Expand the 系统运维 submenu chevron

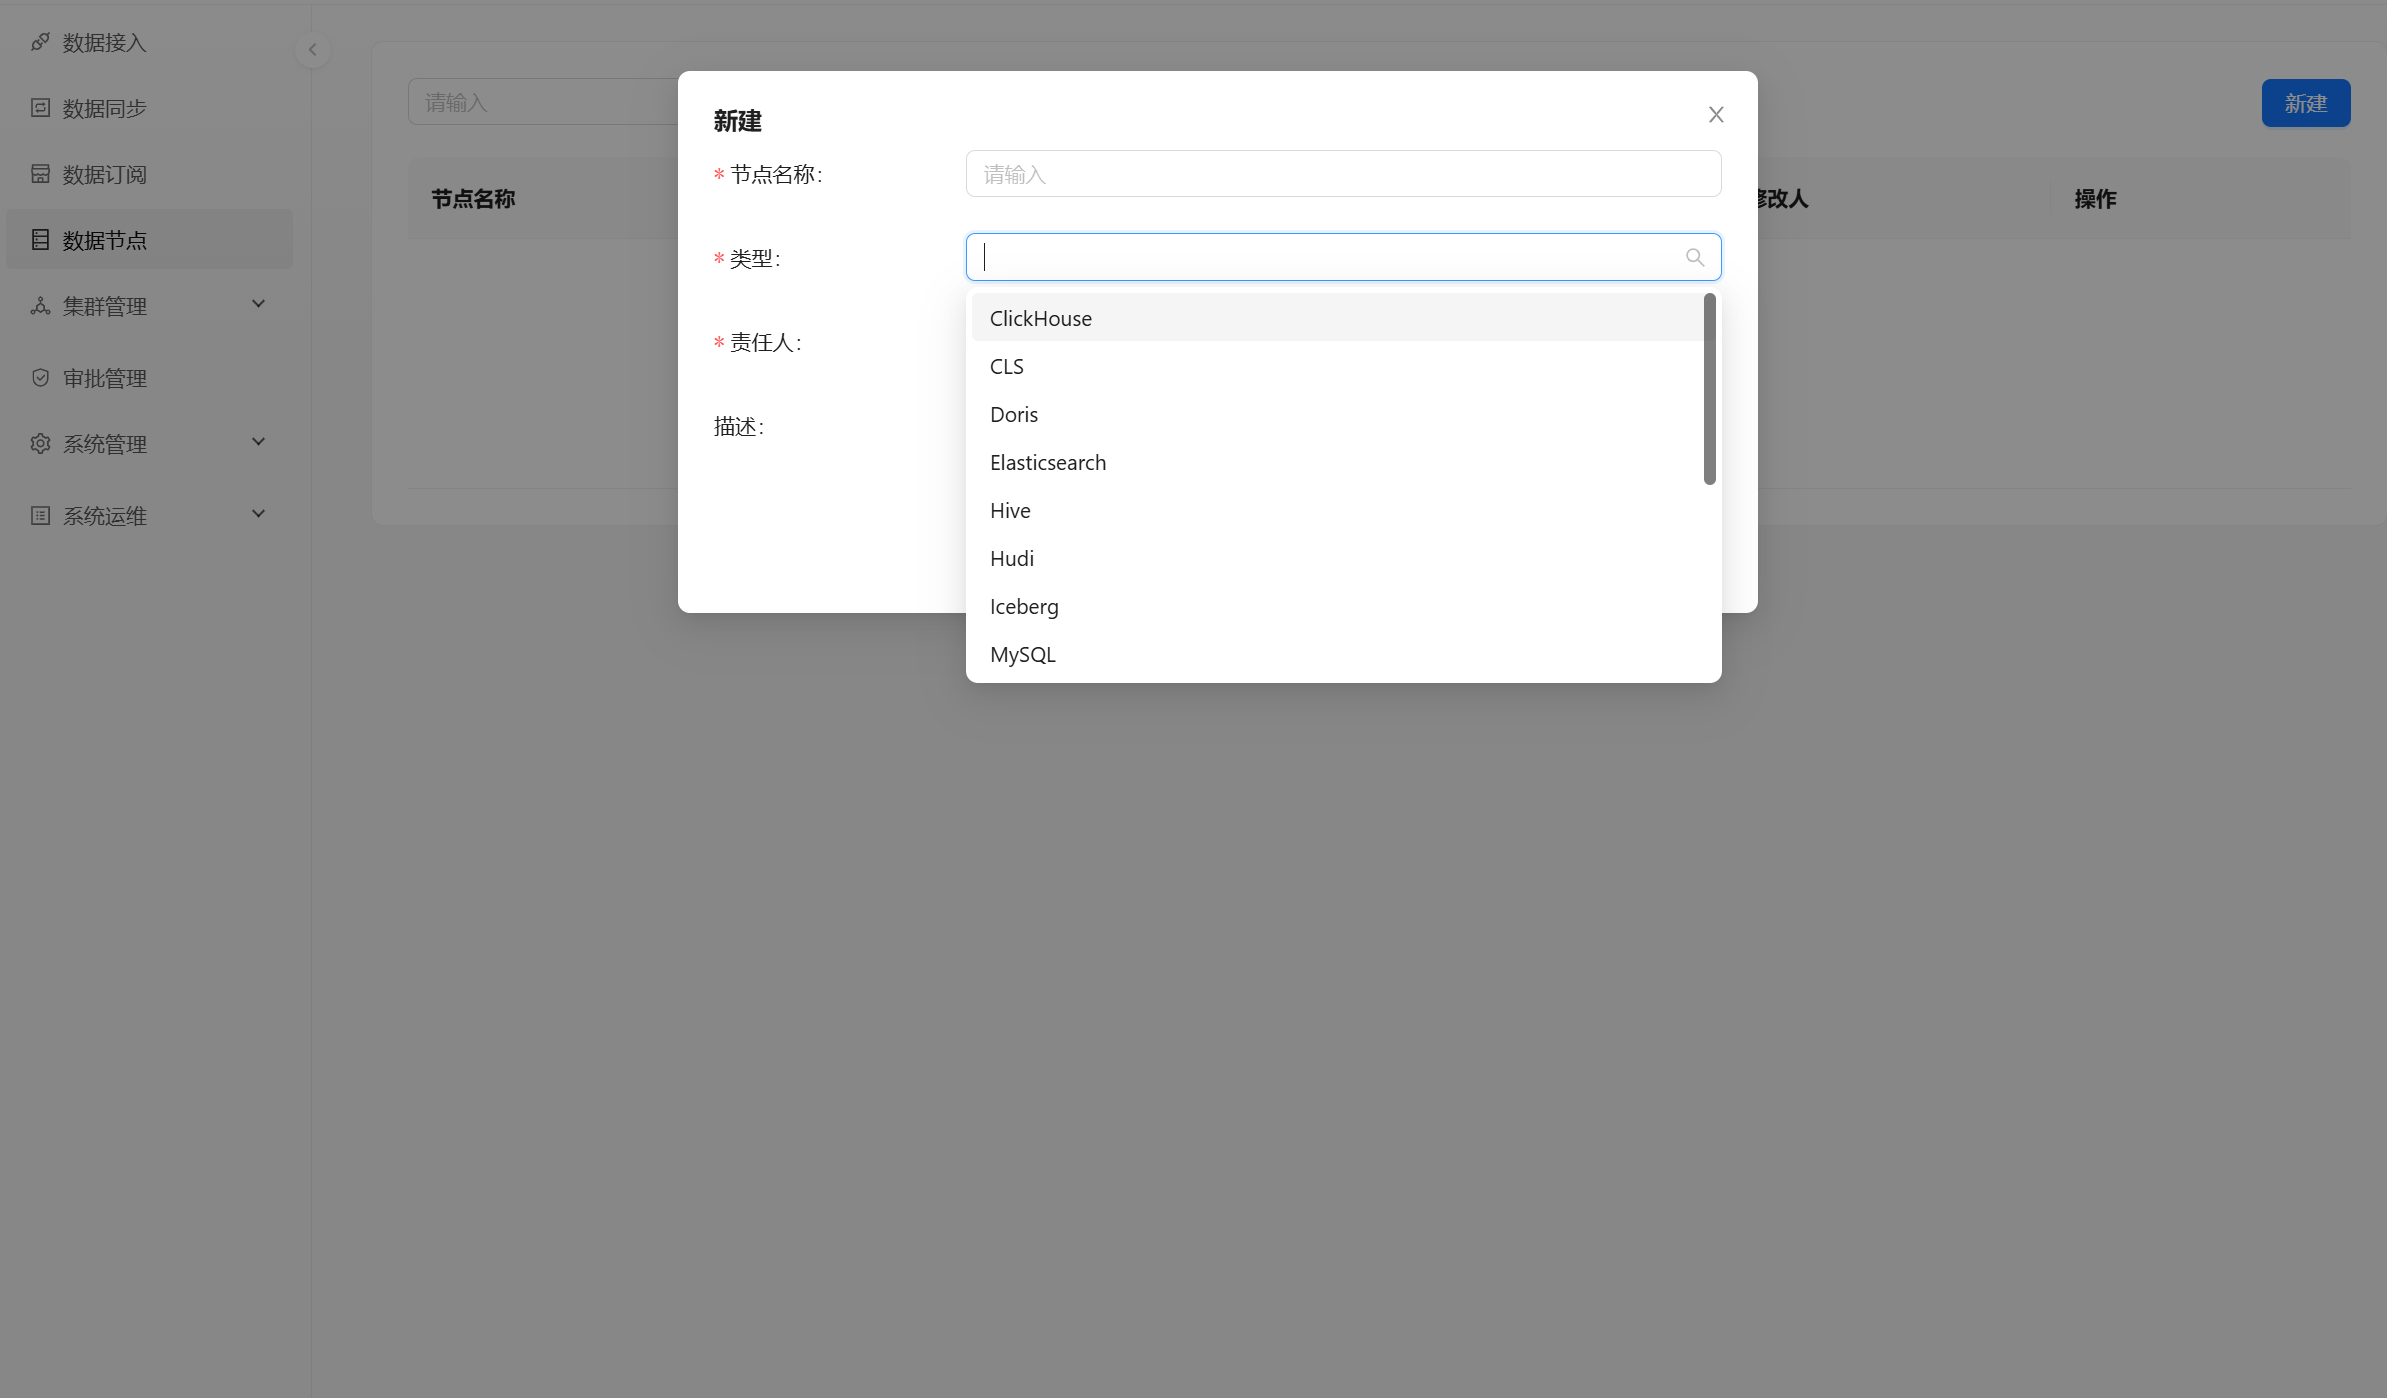(258, 514)
